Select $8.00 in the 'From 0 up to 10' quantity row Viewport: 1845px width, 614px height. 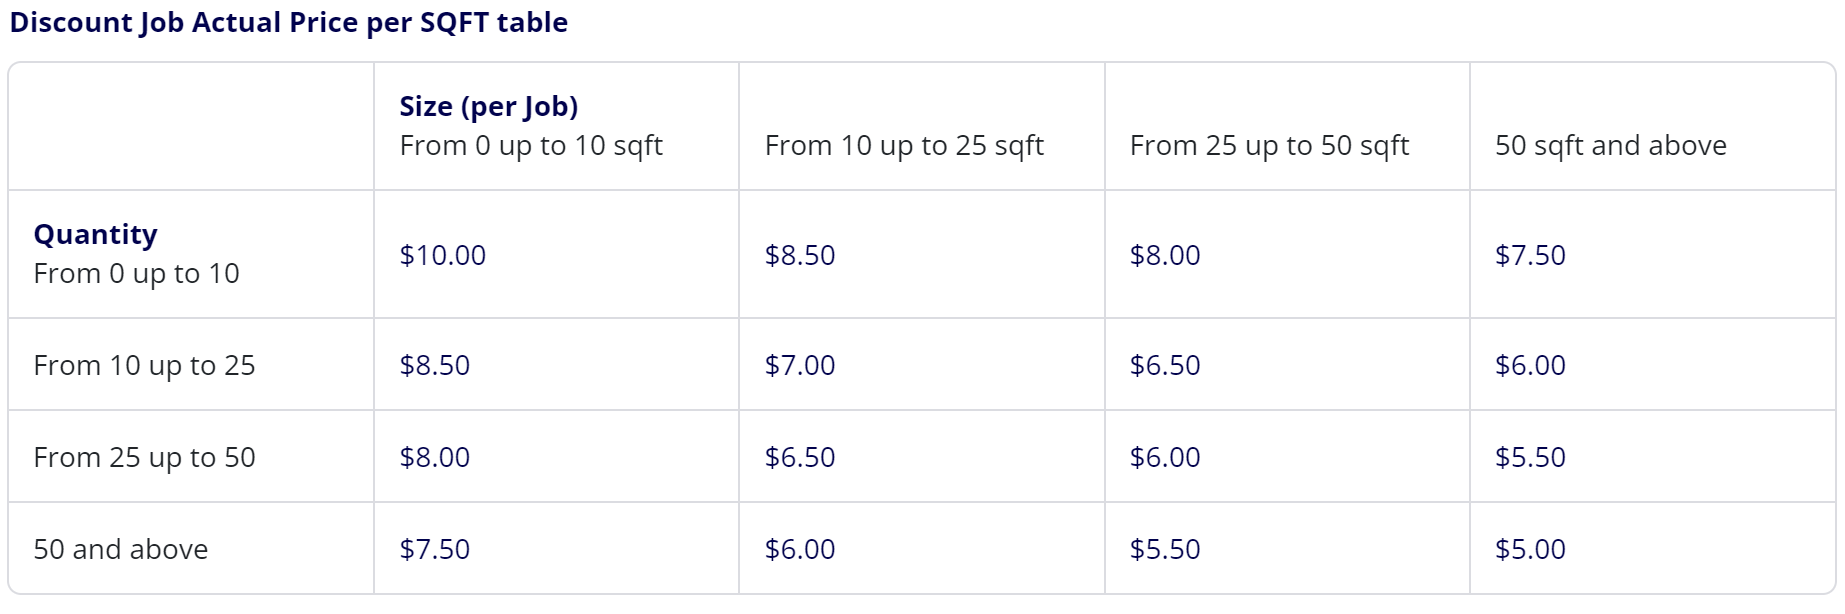[1165, 255]
